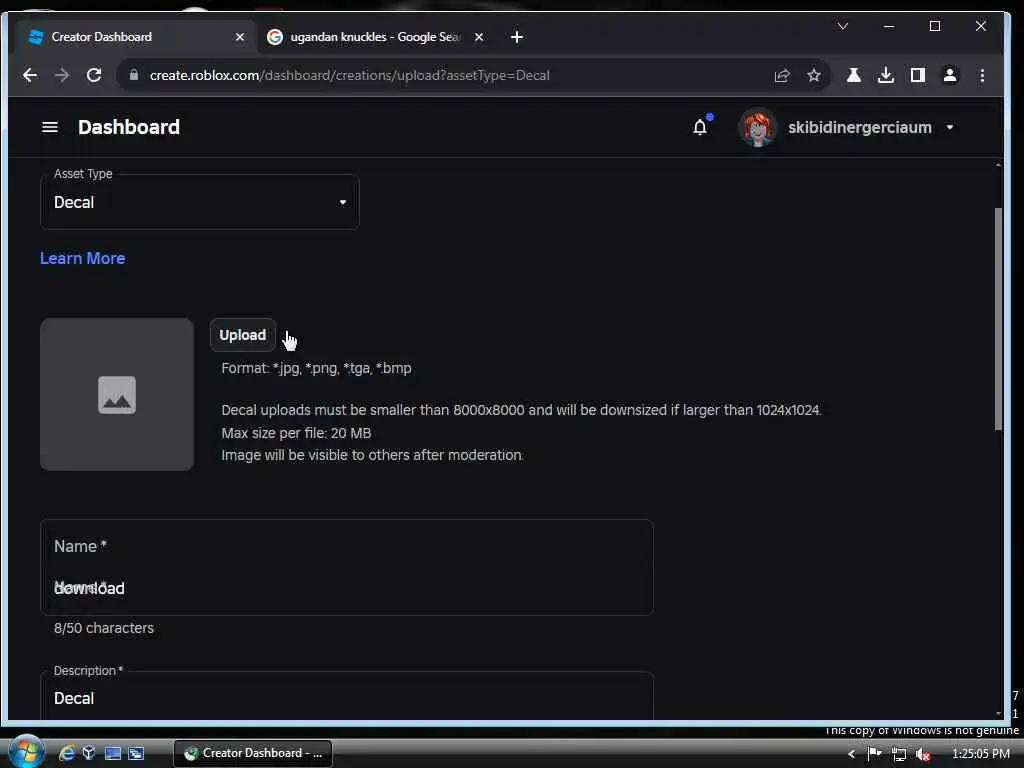Click the Max size per file: 20 MB text
This screenshot has height=768, width=1024.
click(296, 432)
